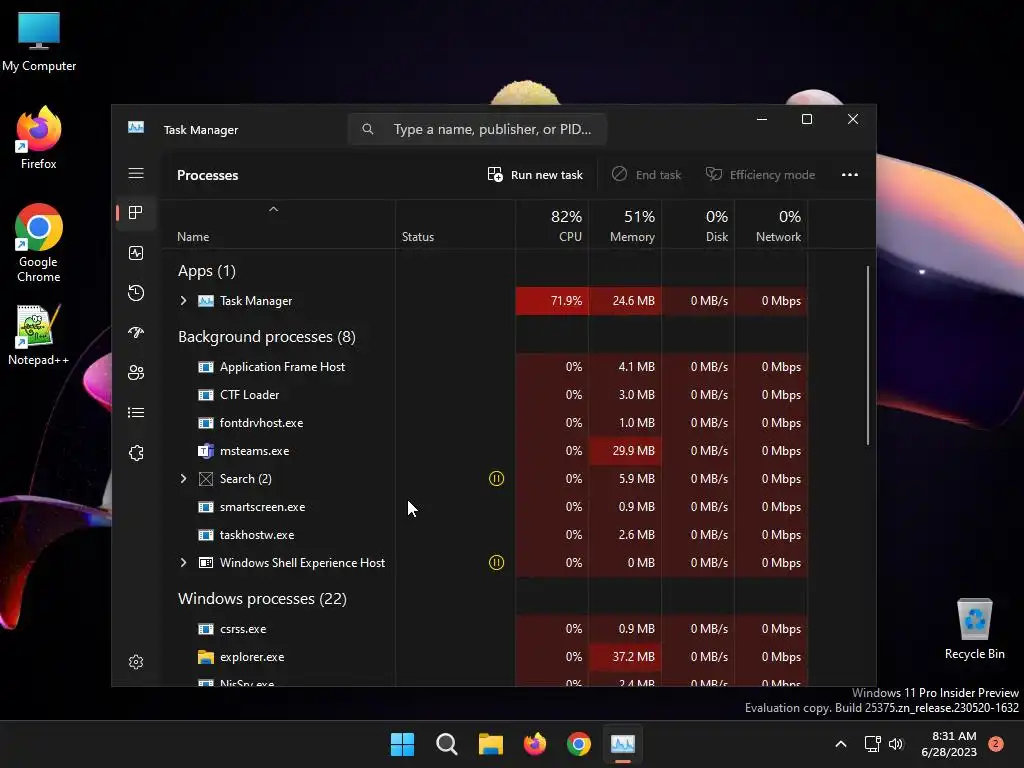The width and height of the screenshot is (1024, 768).
Task: Click the process list vertical scrollbar
Action: click(x=867, y=355)
